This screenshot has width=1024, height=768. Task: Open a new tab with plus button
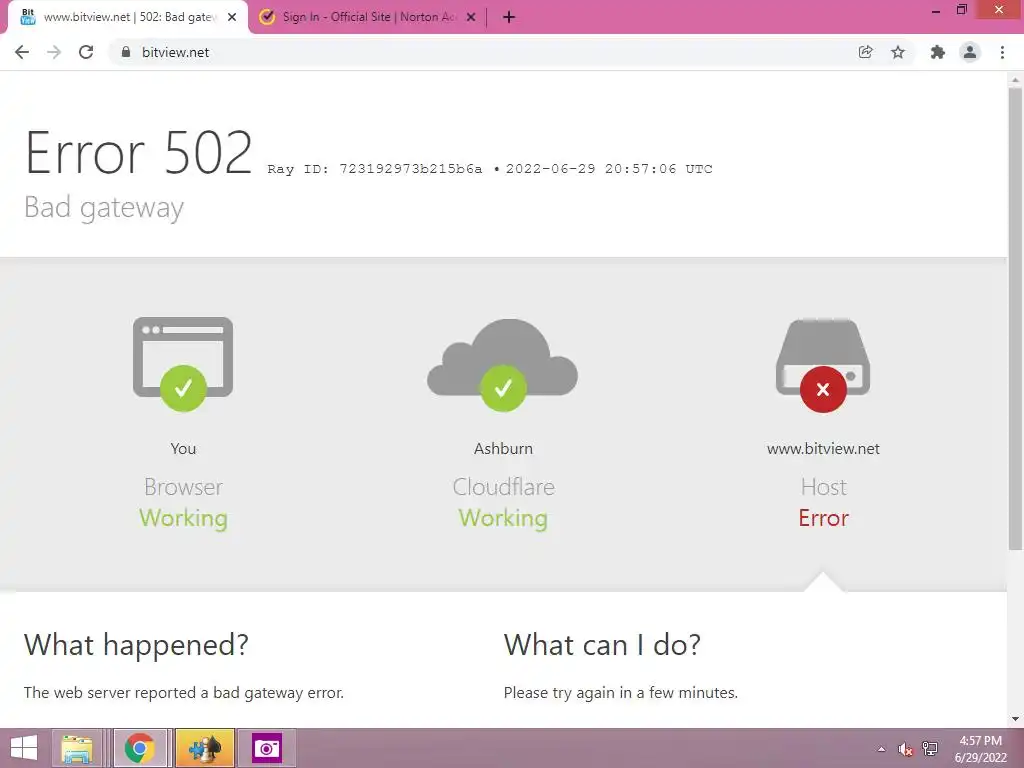pos(509,18)
